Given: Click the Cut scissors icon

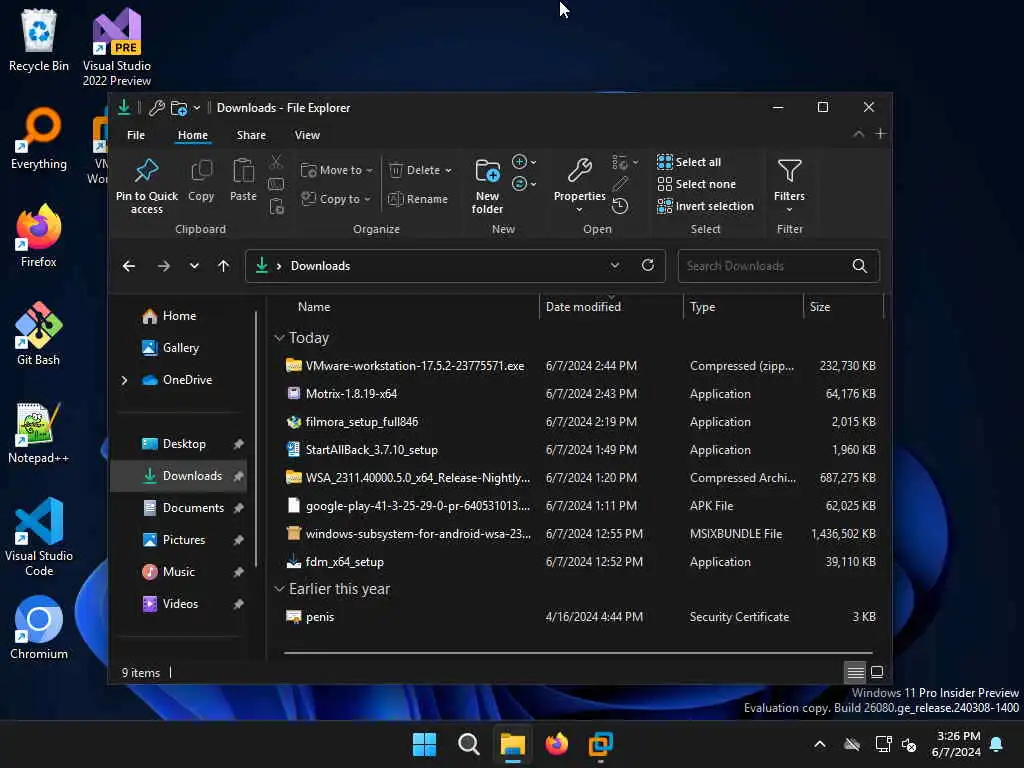Looking at the screenshot, I should tap(276, 161).
